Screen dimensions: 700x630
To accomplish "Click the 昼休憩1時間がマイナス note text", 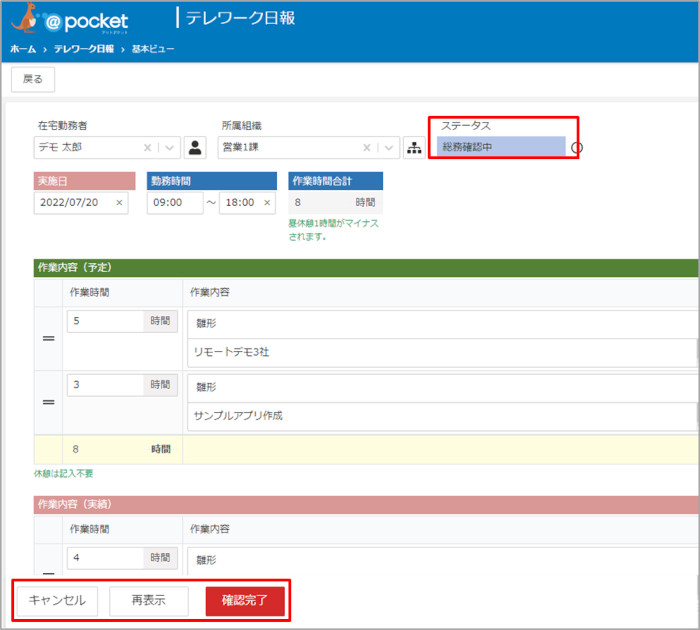I will [333, 230].
